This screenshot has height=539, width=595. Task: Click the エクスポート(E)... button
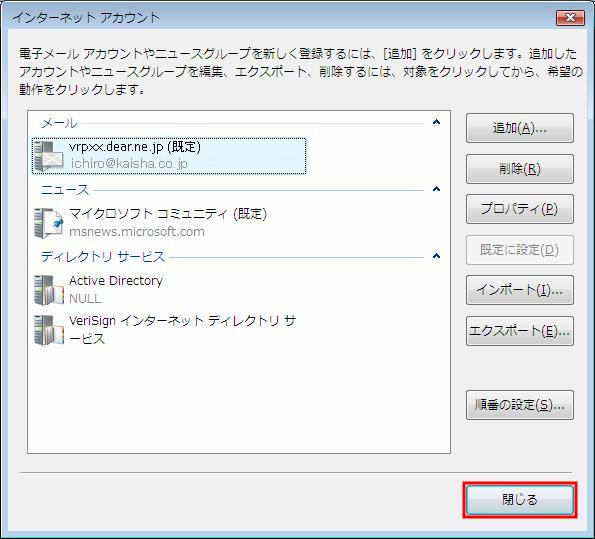pyautogui.click(x=519, y=331)
